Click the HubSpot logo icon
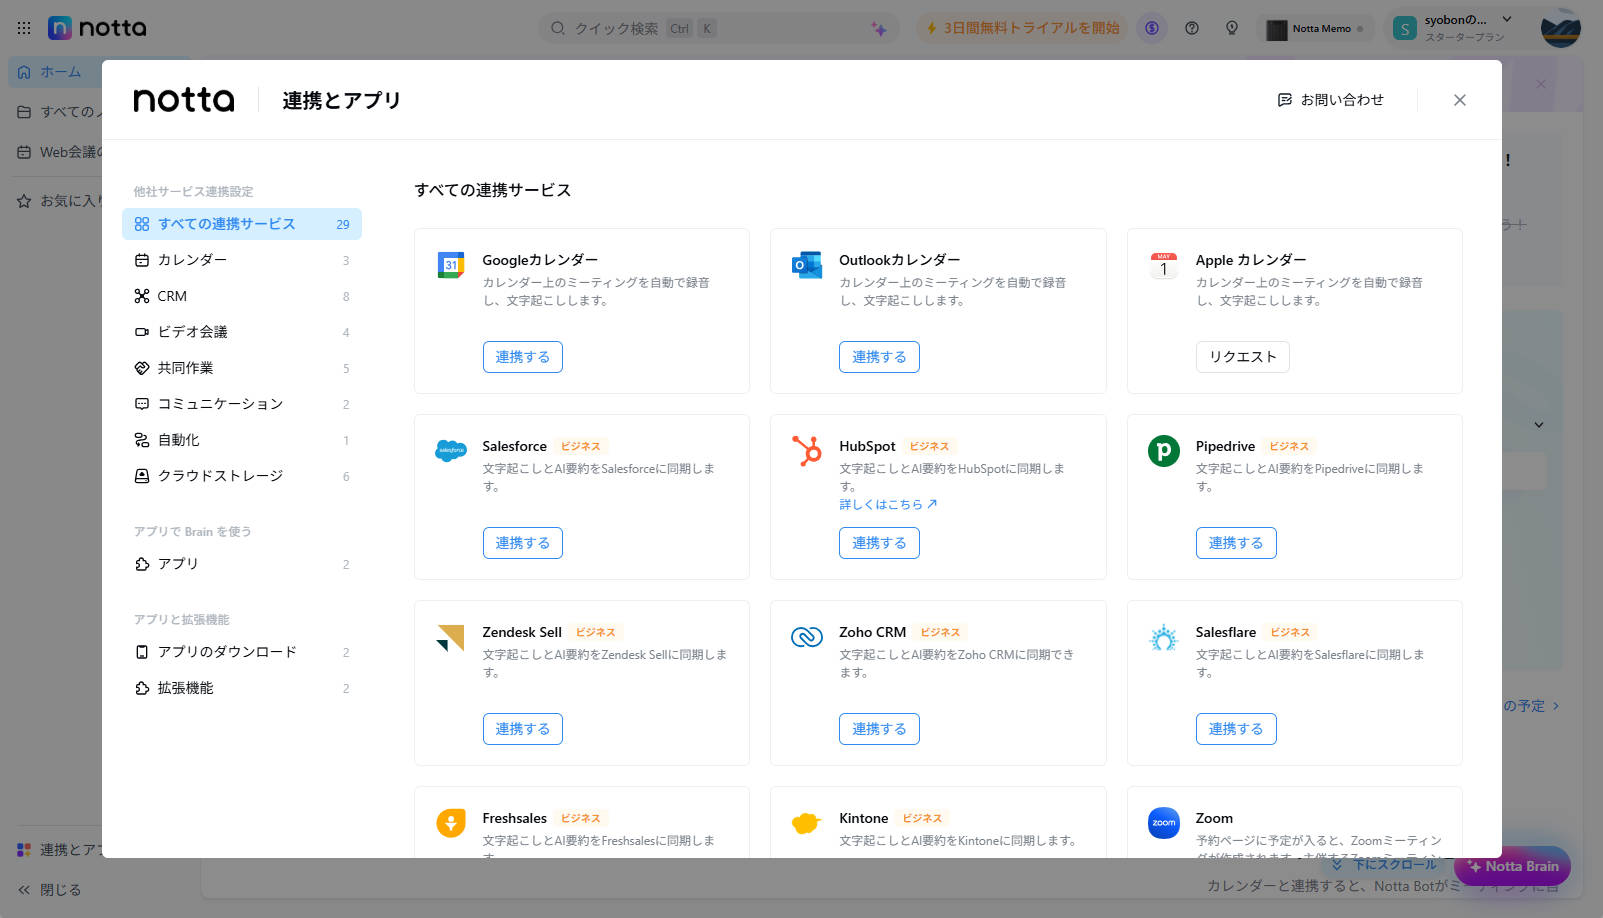1603x918 pixels. pyautogui.click(x=807, y=451)
